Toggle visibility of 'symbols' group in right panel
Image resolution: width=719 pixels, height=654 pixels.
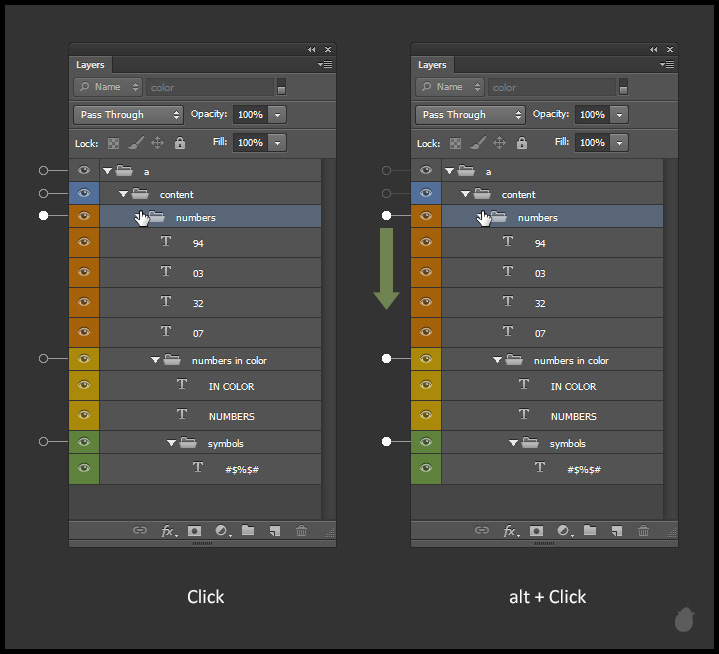[x=426, y=443]
